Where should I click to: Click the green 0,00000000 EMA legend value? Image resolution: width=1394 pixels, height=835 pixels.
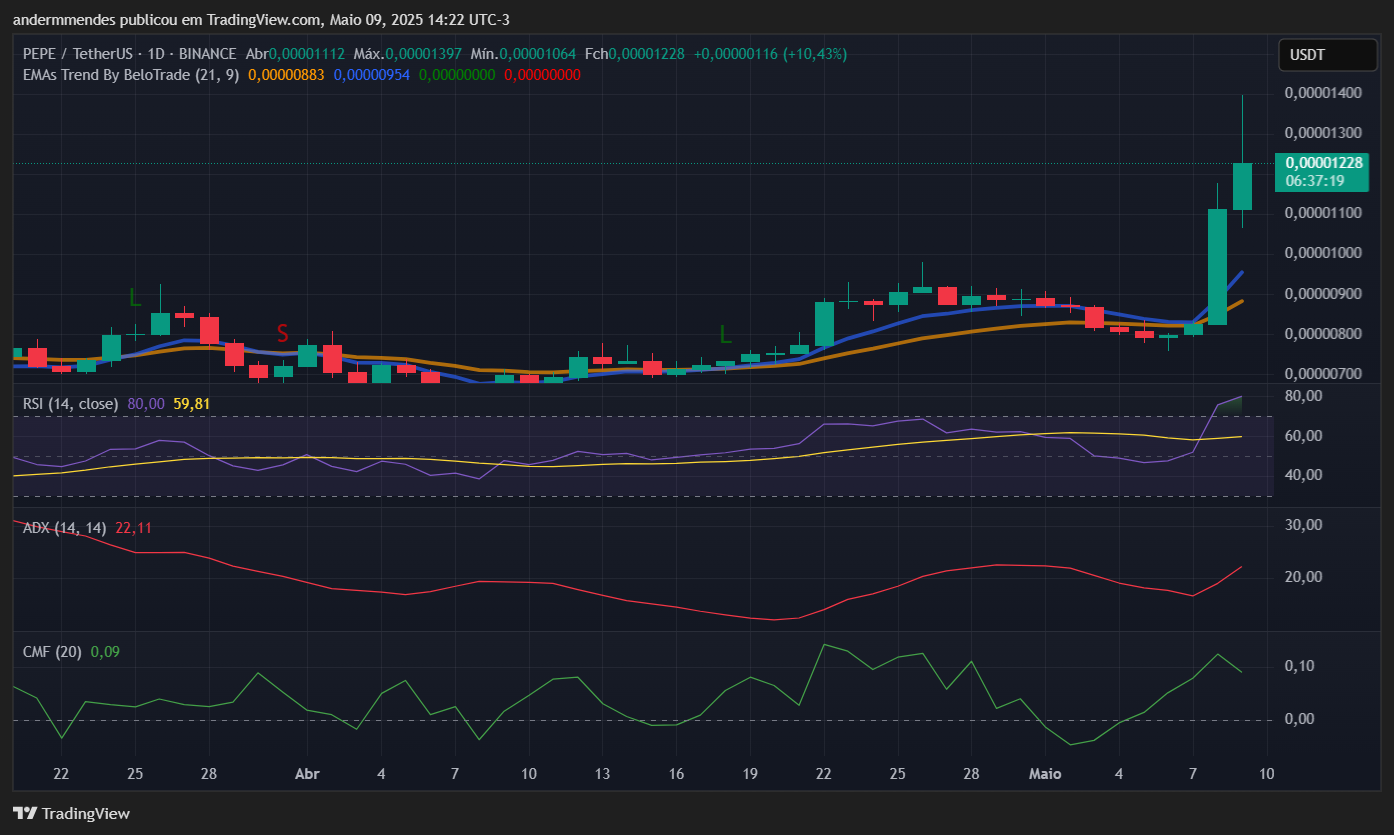(457, 75)
